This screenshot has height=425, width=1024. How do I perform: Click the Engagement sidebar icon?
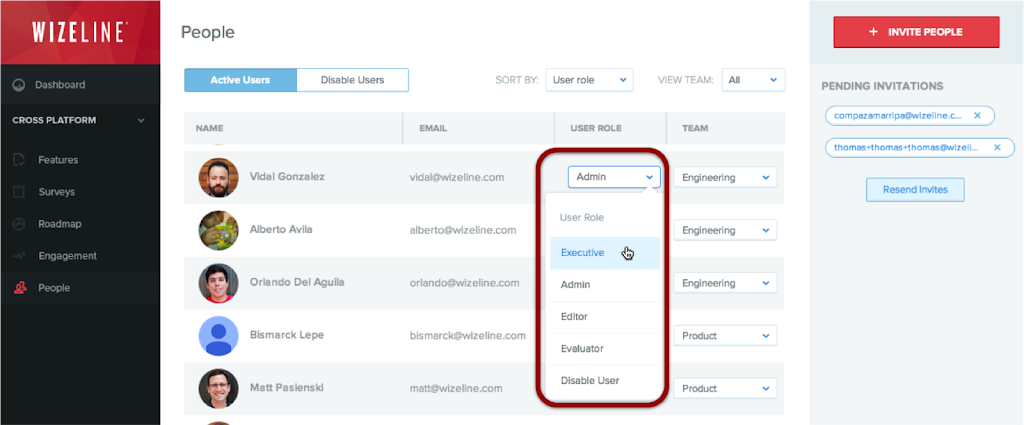point(19,256)
